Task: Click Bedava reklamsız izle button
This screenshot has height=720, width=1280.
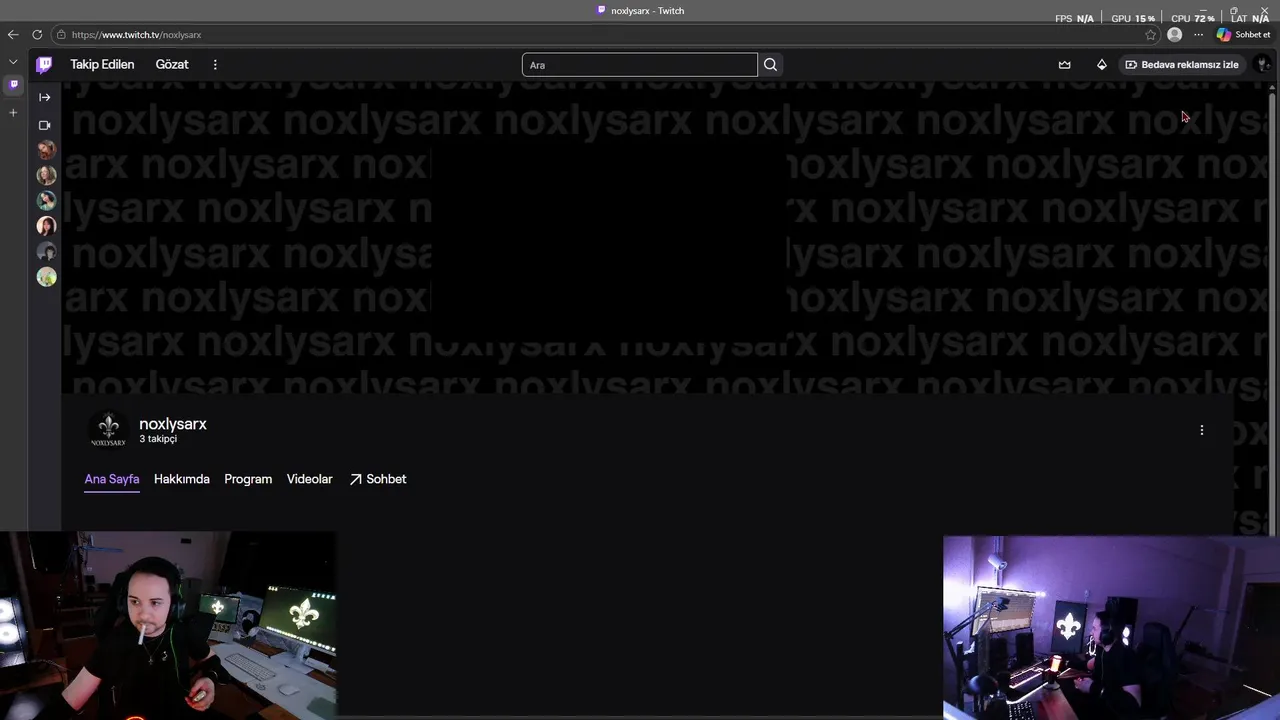Action: [1182, 65]
